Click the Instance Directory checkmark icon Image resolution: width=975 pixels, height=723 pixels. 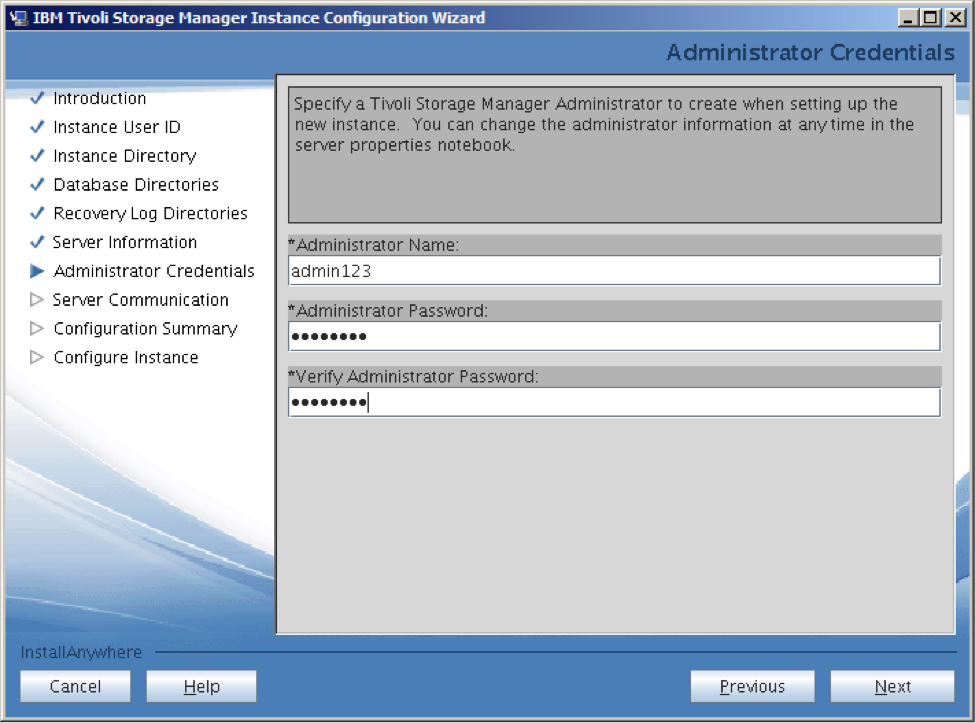click(37, 155)
